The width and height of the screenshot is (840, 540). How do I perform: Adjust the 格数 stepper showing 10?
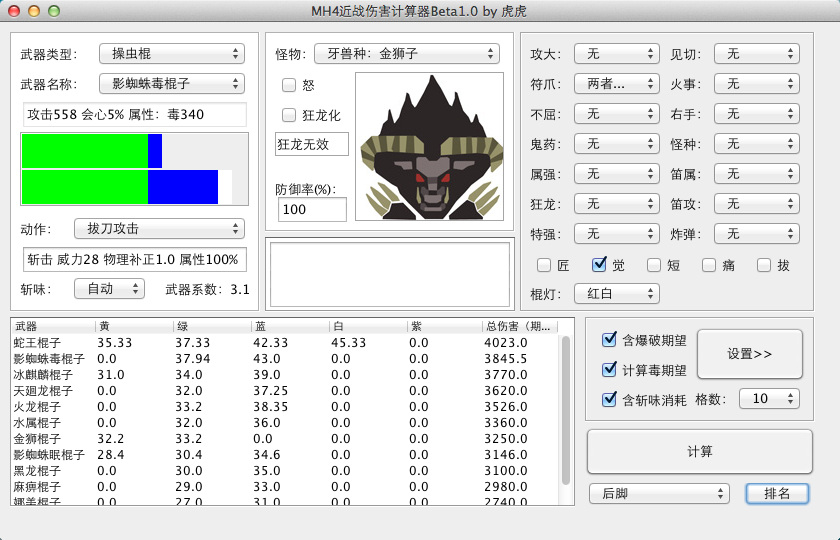tap(769, 399)
